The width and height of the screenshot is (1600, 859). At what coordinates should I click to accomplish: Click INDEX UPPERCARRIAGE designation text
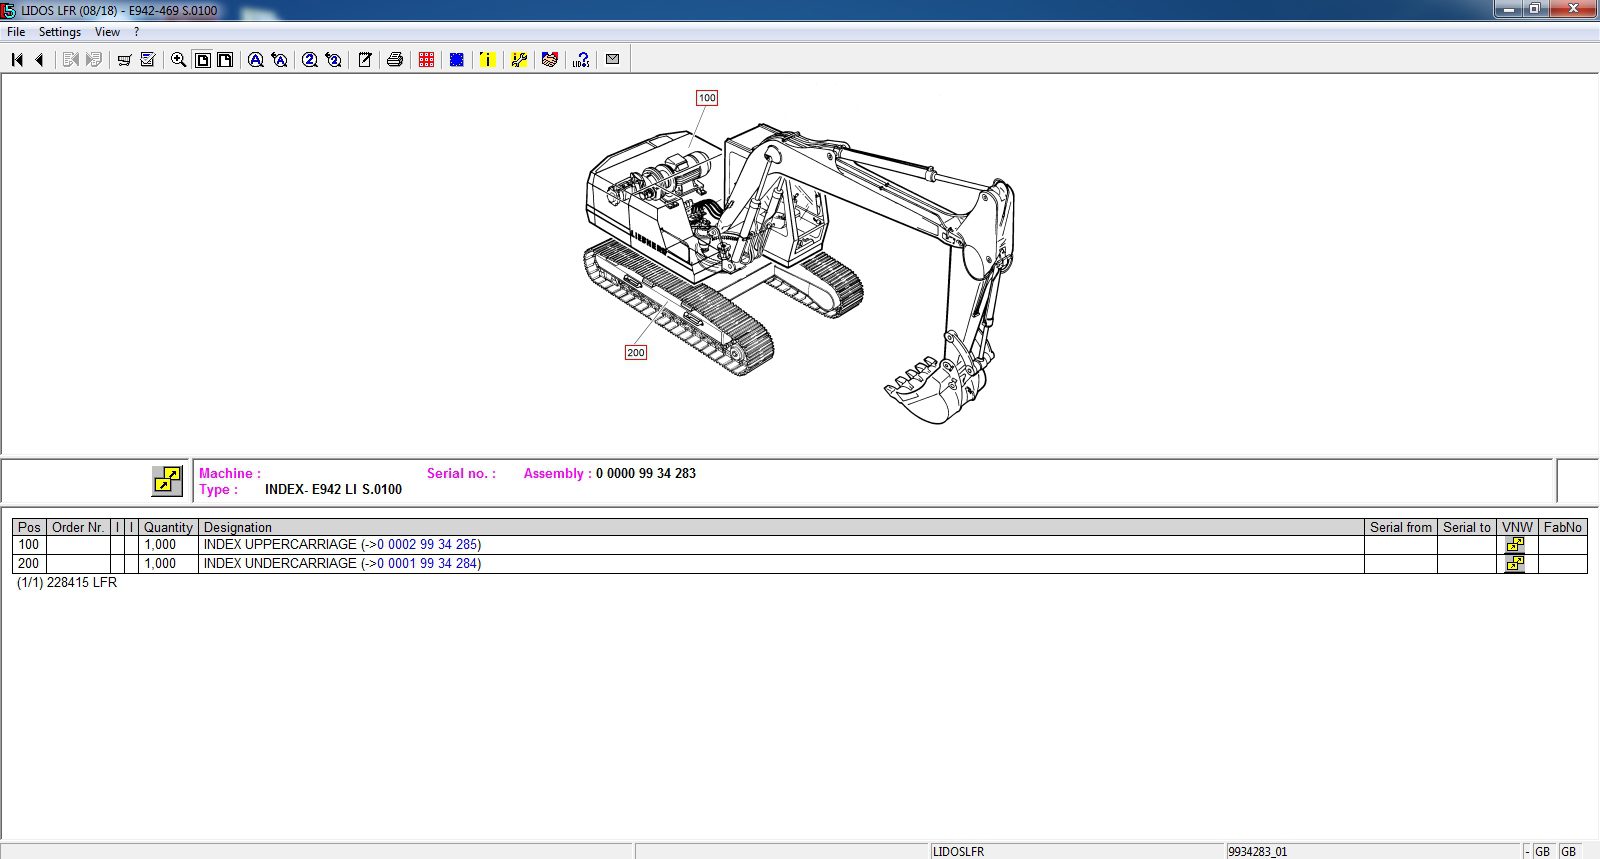coord(280,545)
